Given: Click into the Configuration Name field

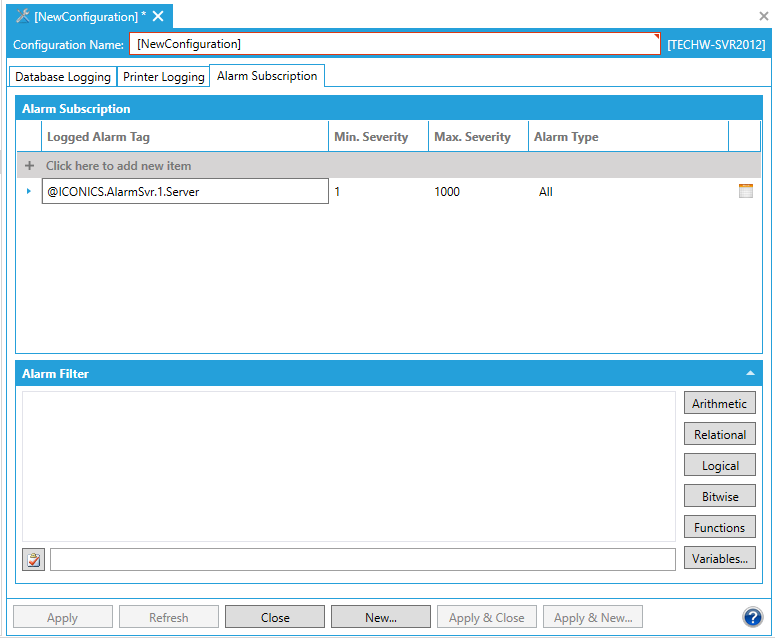Looking at the screenshot, I should 394,44.
